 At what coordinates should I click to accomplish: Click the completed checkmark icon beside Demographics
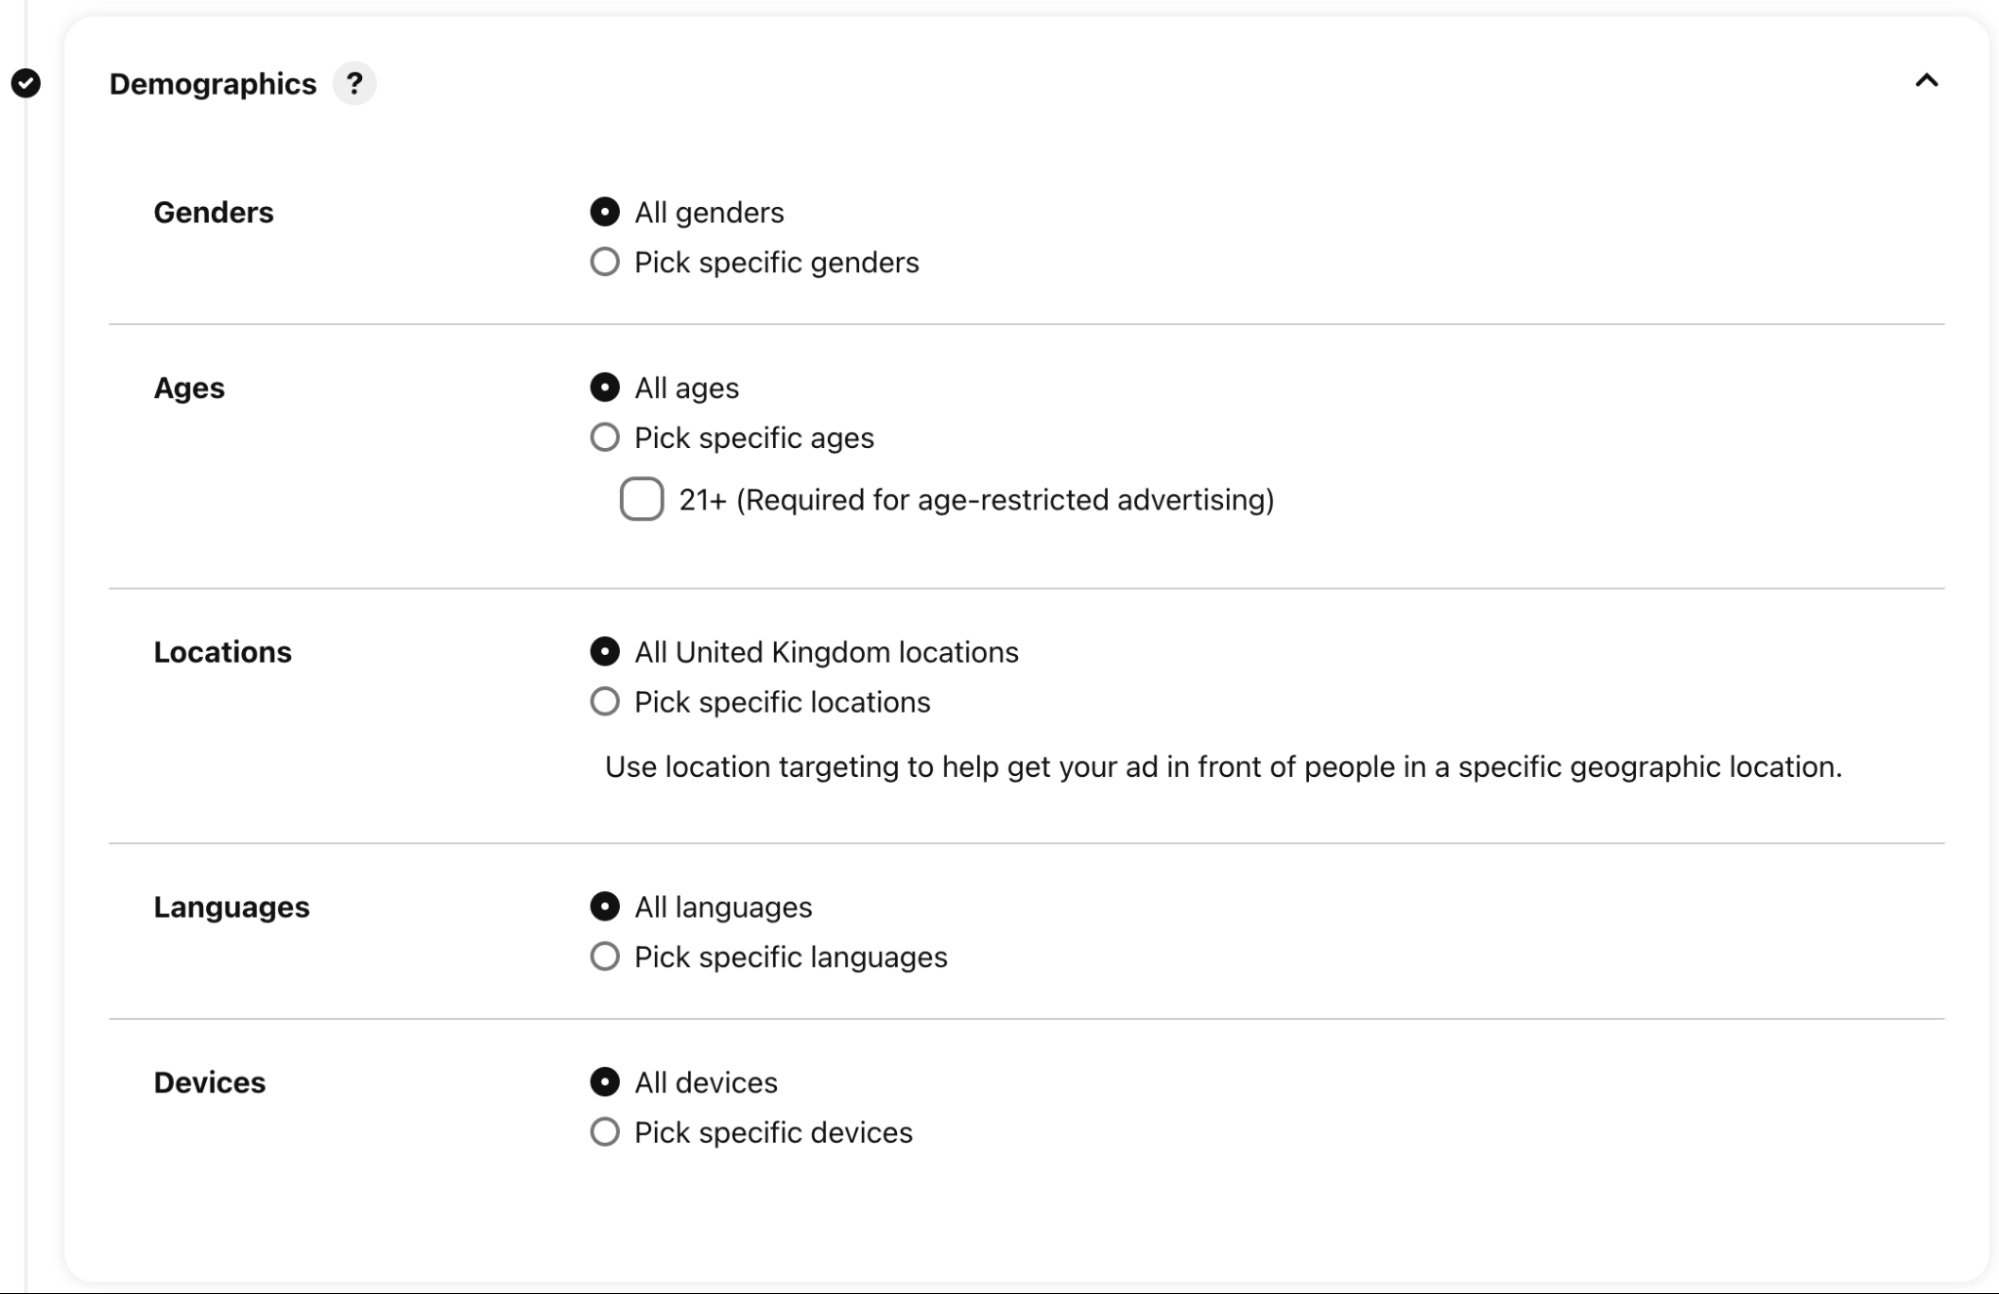26,83
